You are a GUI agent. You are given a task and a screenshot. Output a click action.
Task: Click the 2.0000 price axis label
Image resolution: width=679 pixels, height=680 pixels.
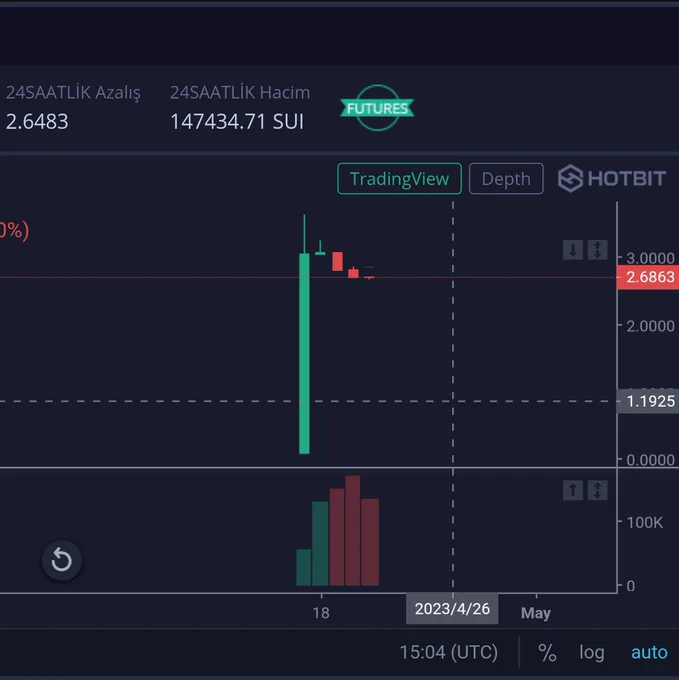650,326
